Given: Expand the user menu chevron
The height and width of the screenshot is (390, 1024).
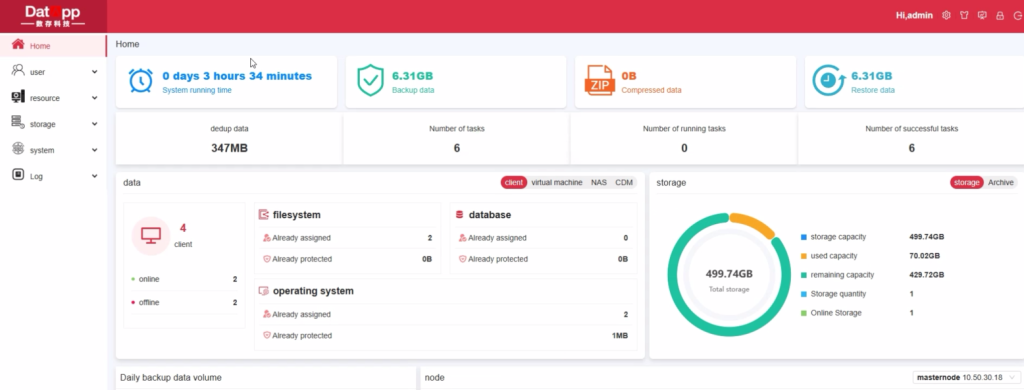Looking at the screenshot, I should (x=95, y=72).
